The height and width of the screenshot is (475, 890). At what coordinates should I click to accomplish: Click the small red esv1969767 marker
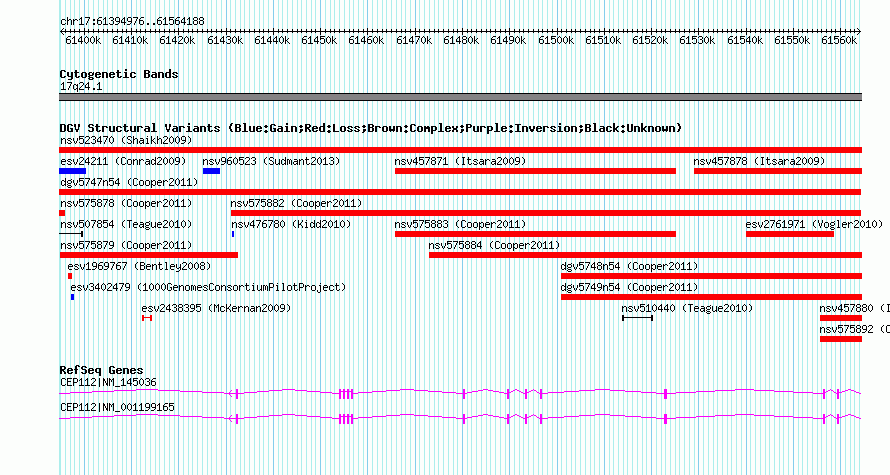pyautogui.click(x=70, y=276)
